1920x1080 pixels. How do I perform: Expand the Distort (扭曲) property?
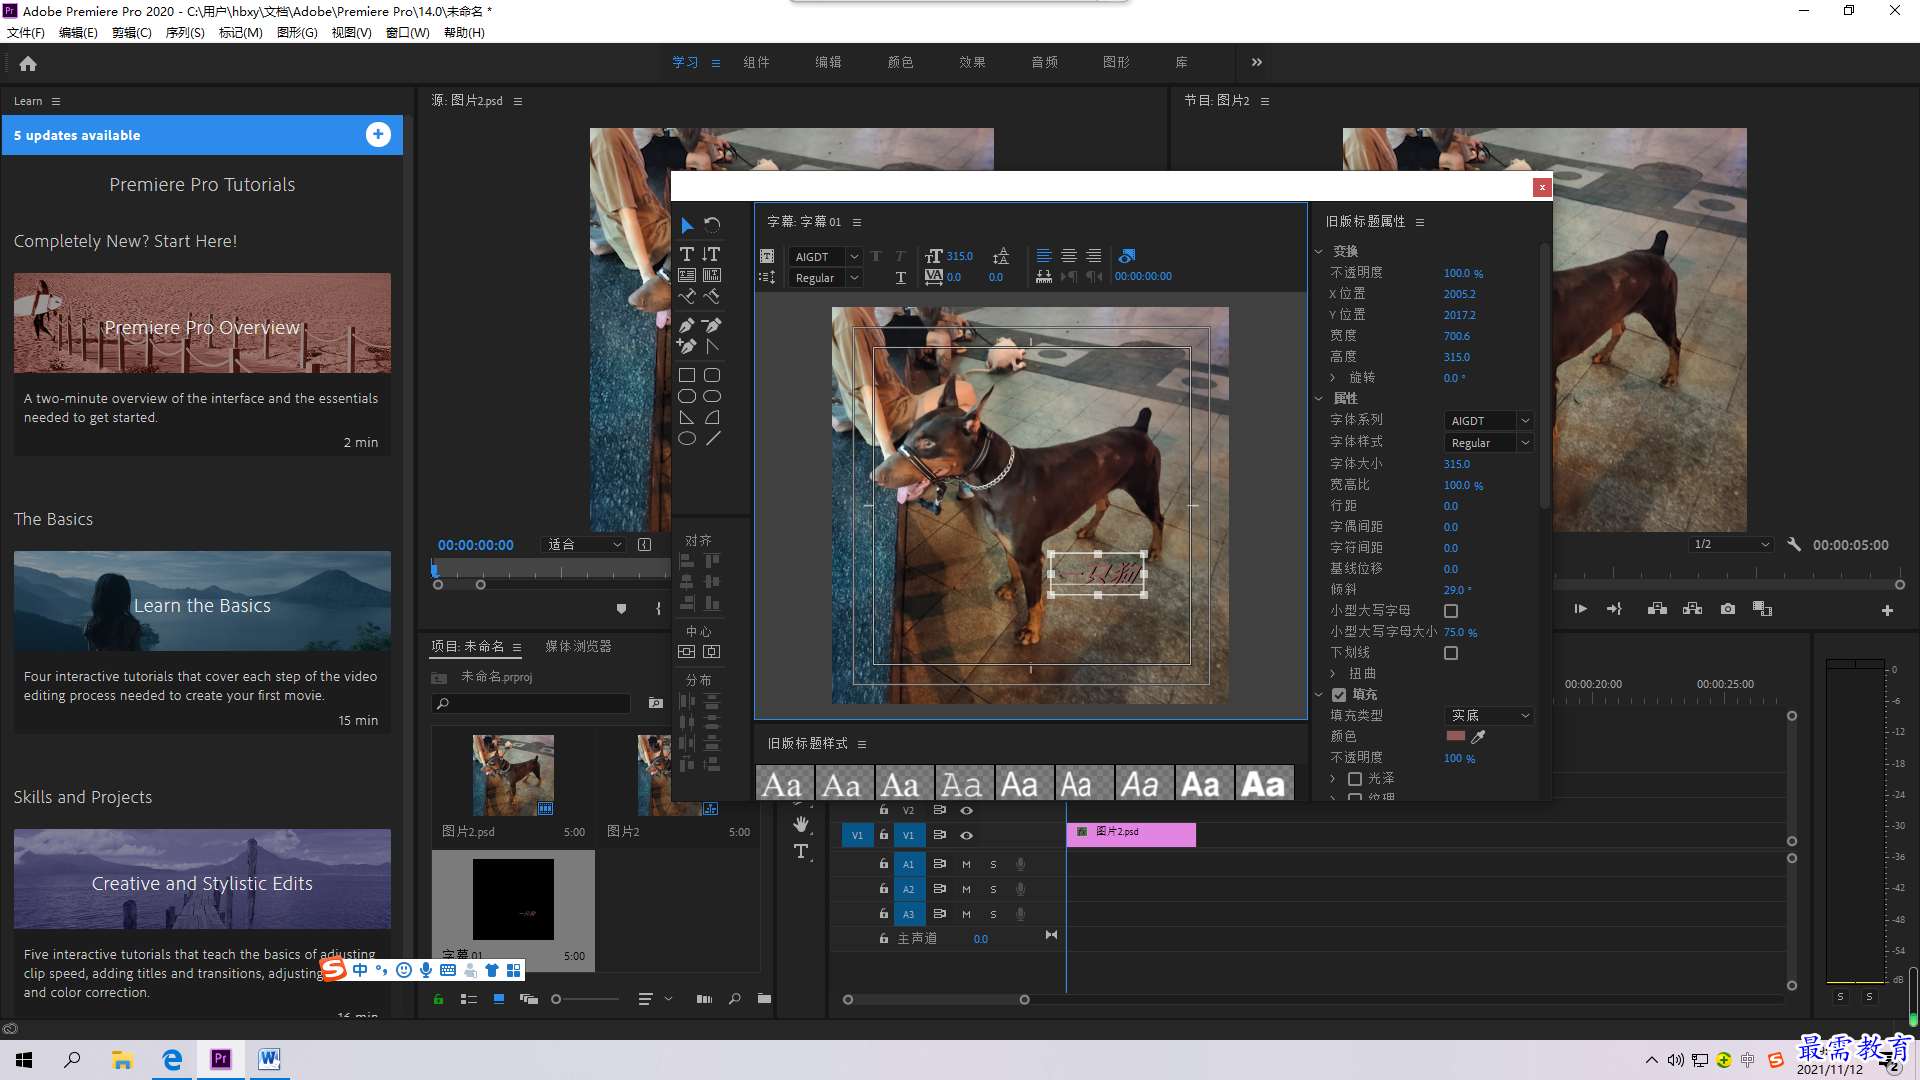pyautogui.click(x=1333, y=674)
